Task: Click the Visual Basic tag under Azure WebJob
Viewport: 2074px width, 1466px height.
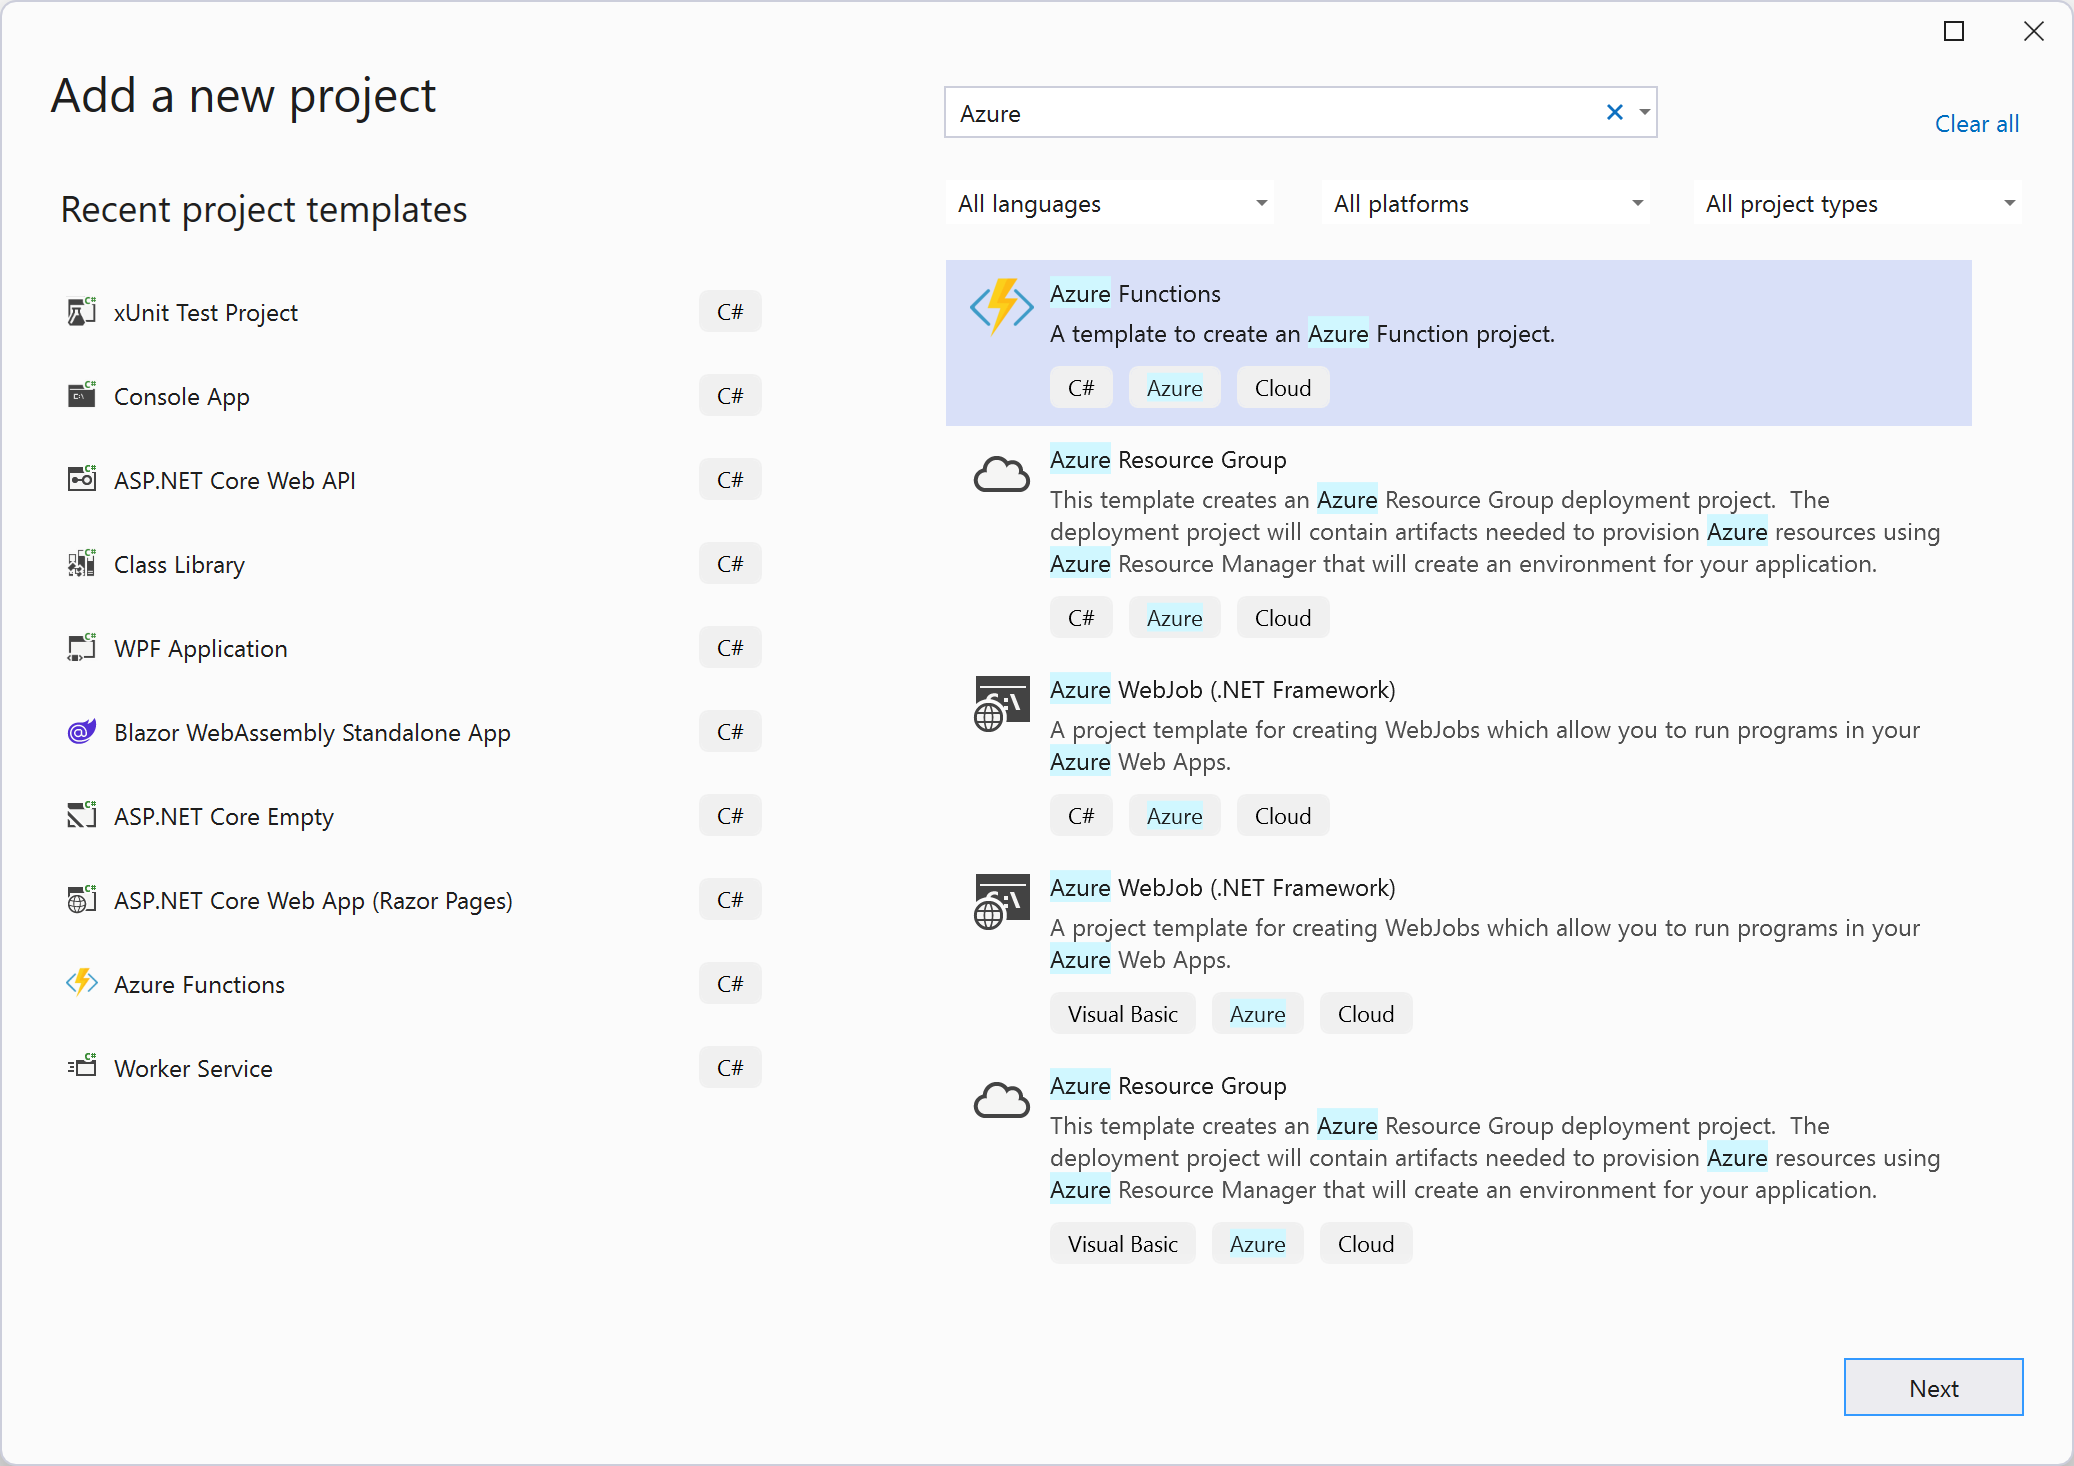Action: (1122, 1014)
